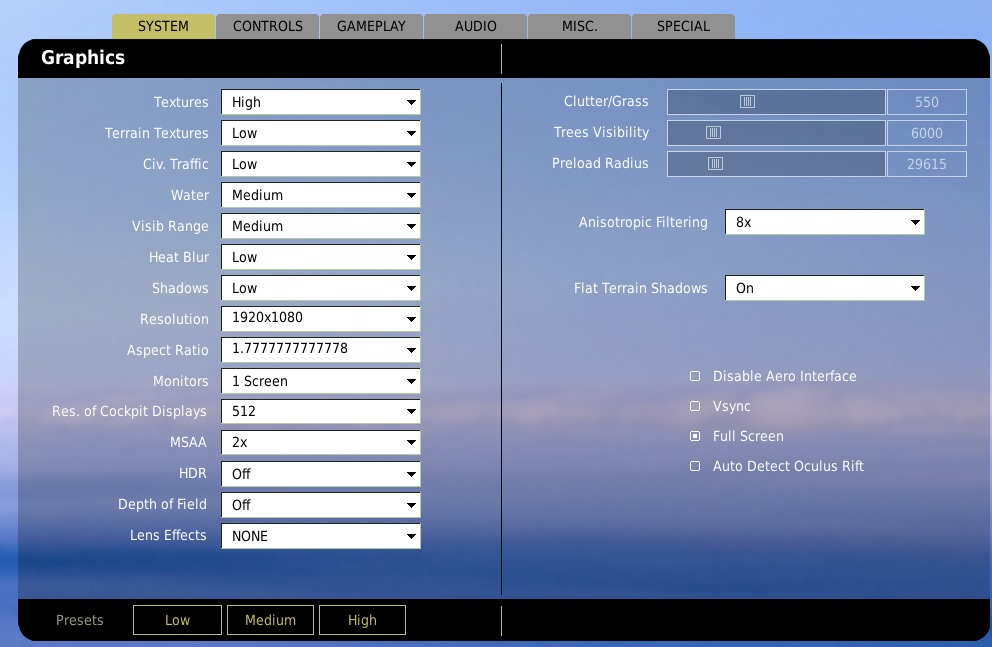Screen dimensions: 992x647
Task: Uncheck the Full Screen checkbox
Action: pyautogui.click(x=695, y=436)
